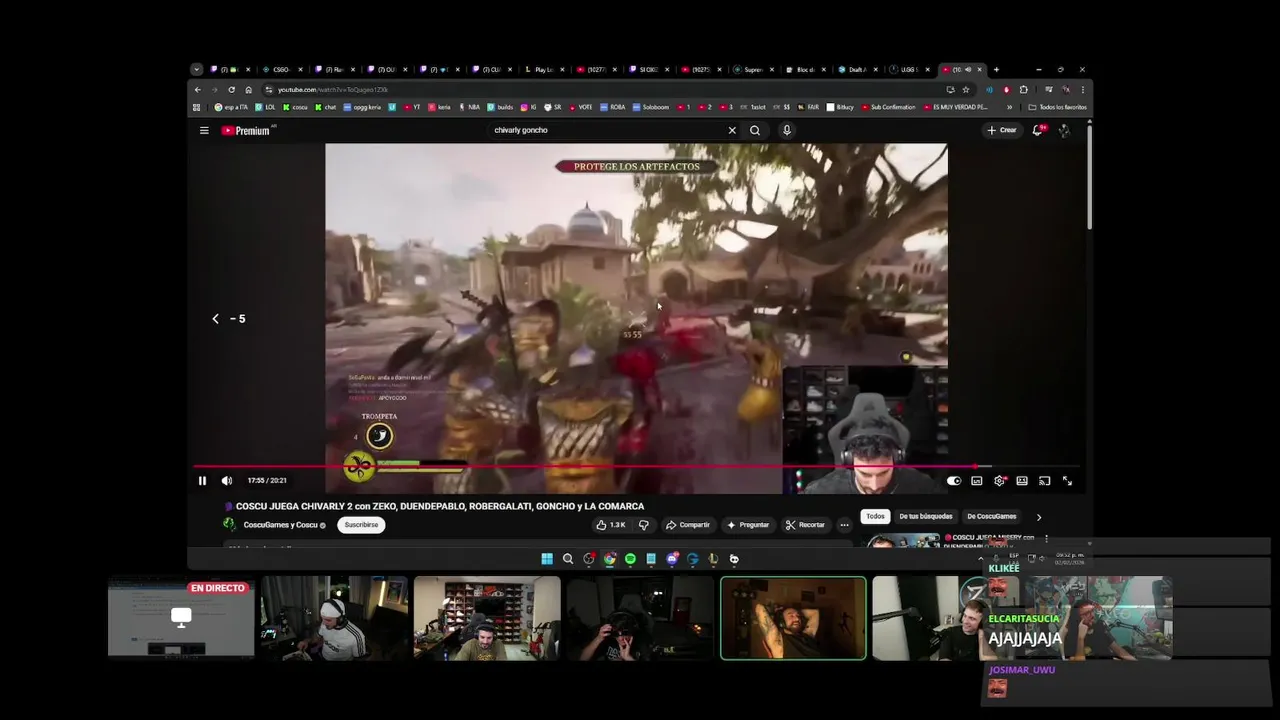Viewport: 1280px width, 720px height.
Task: Toggle subtitles in the player controls
Action: pos(977,481)
